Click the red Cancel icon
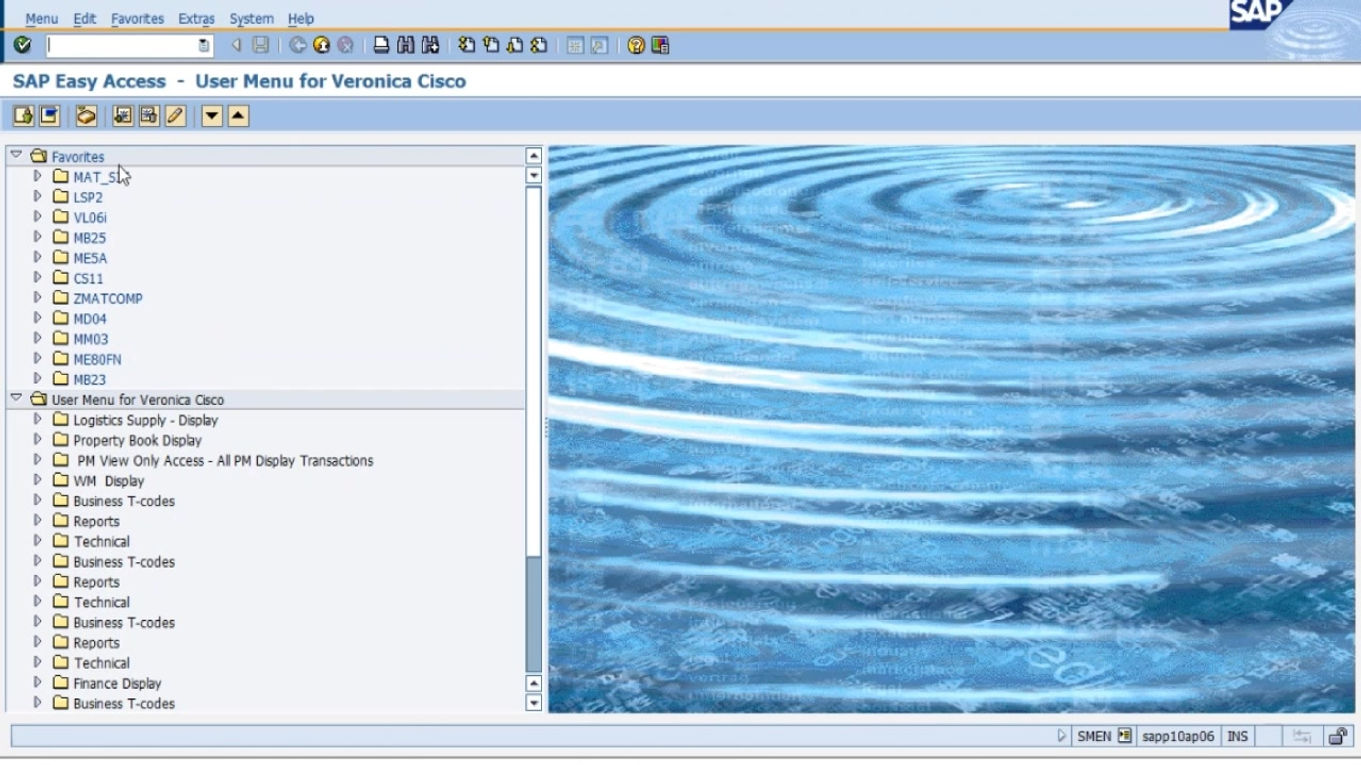 click(x=345, y=45)
